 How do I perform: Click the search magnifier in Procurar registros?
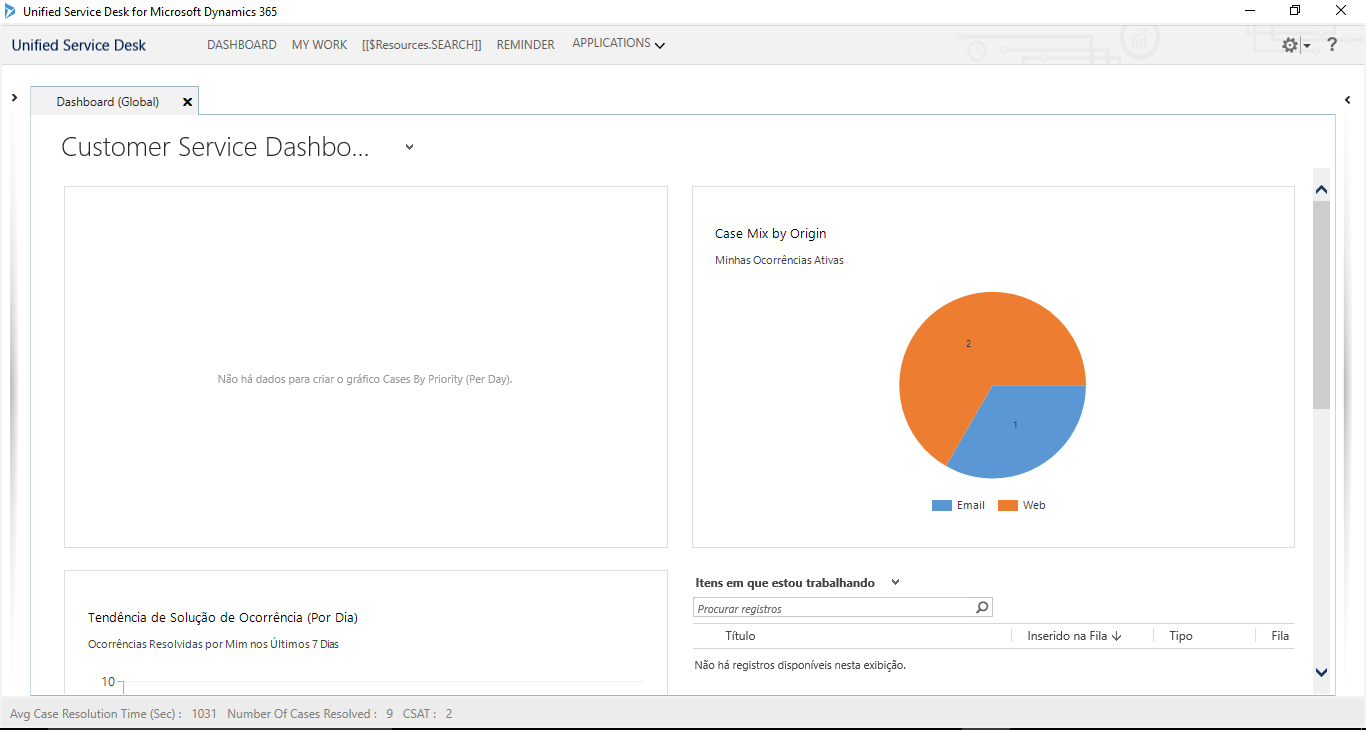coord(982,608)
